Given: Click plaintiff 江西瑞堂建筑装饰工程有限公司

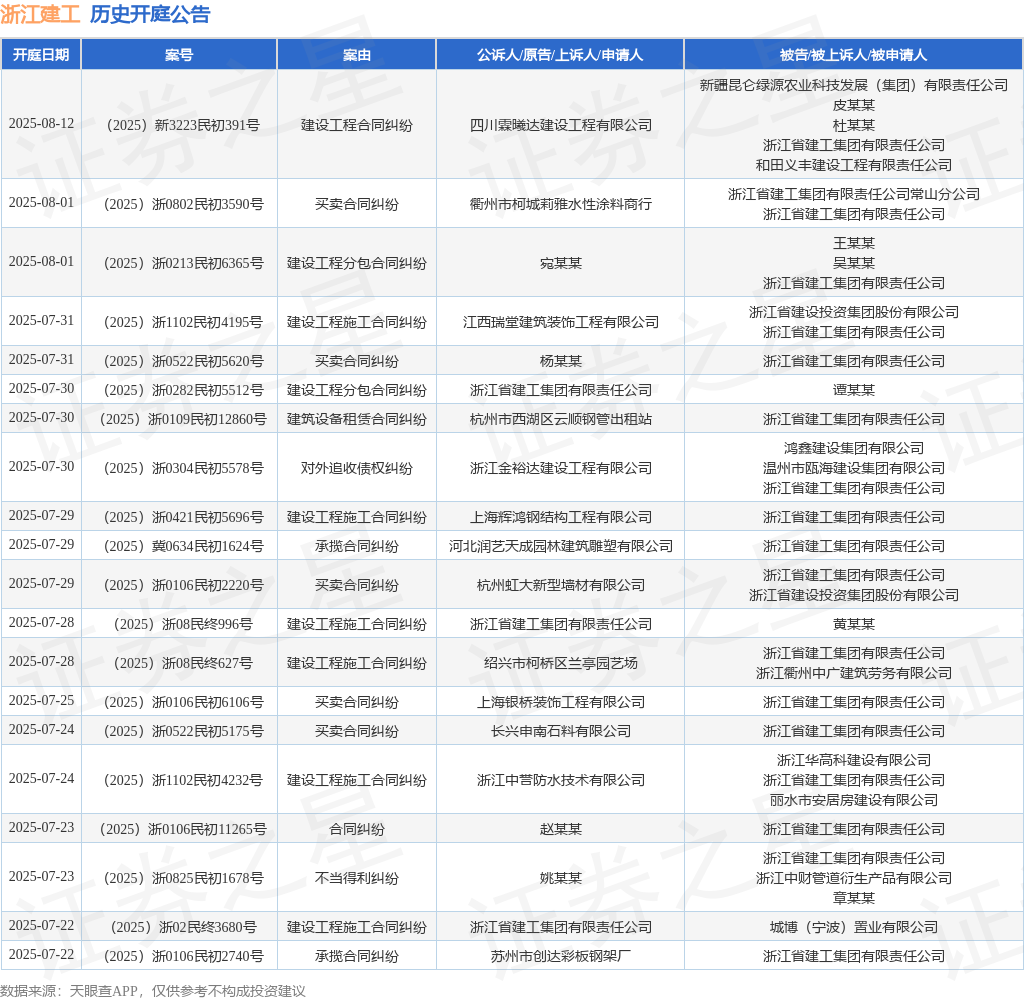Looking at the screenshot, I should tap(561, 322).
